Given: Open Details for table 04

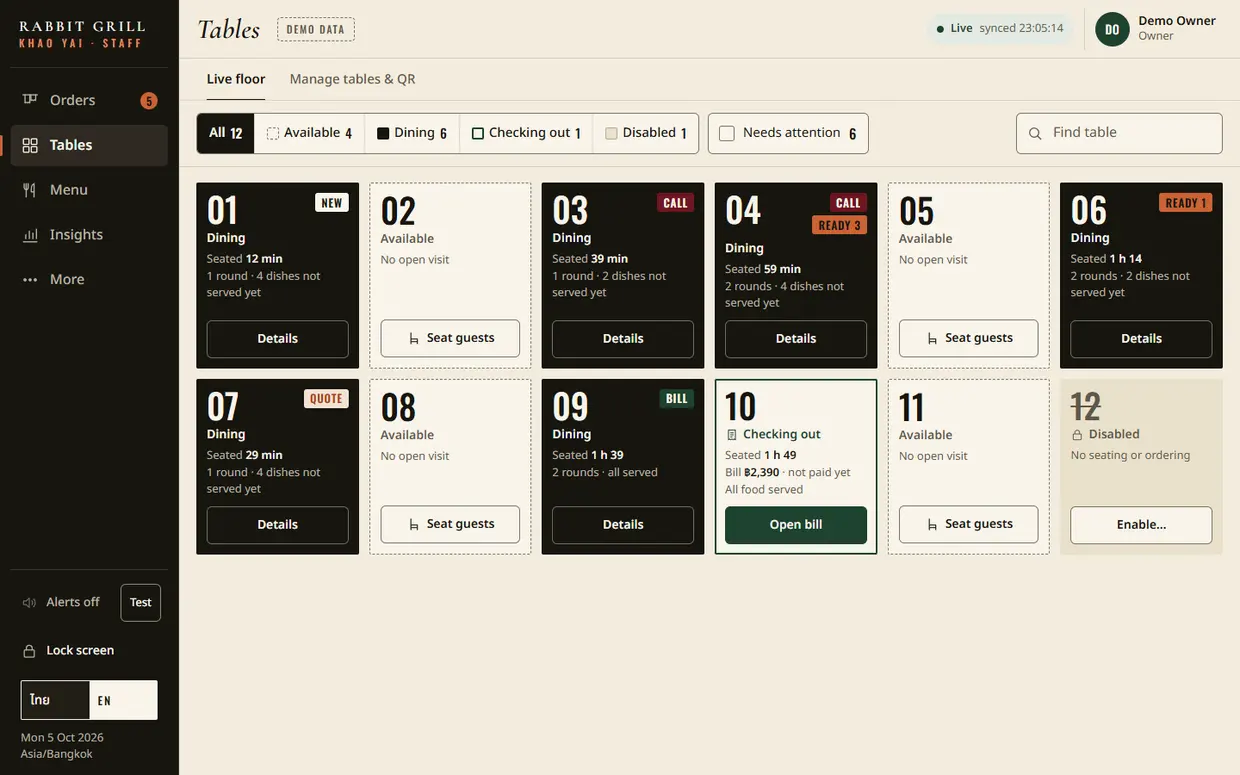Looking at the screenshot, I should coord(796,339).
